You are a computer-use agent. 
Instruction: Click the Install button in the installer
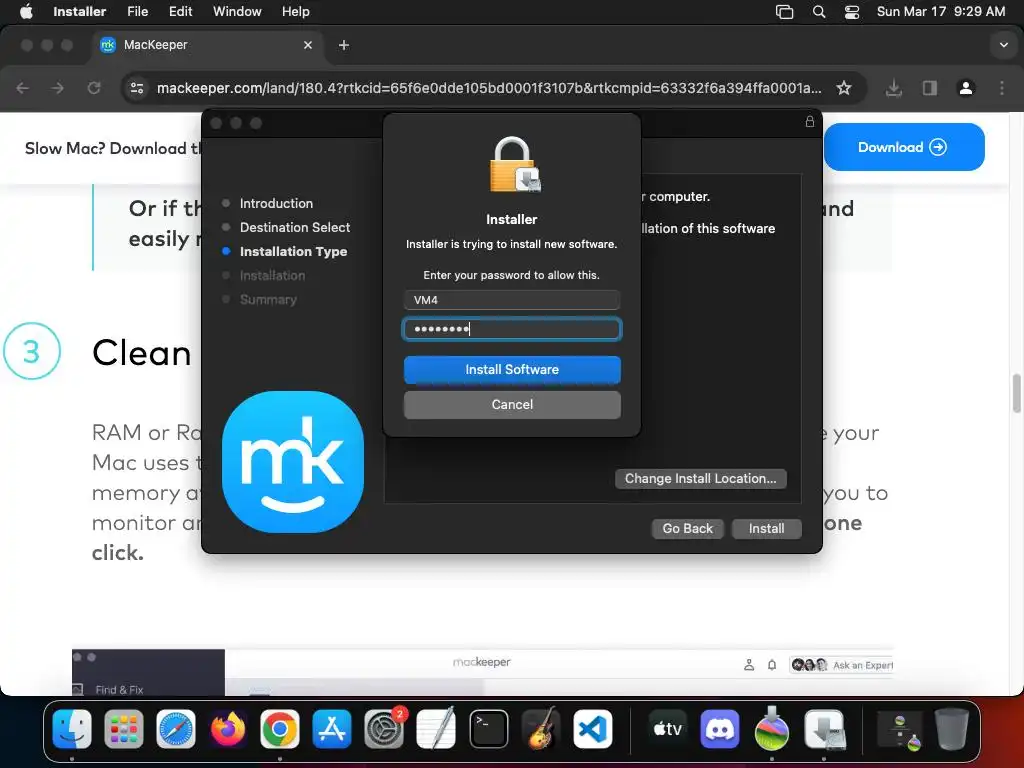tap(766, 528)
